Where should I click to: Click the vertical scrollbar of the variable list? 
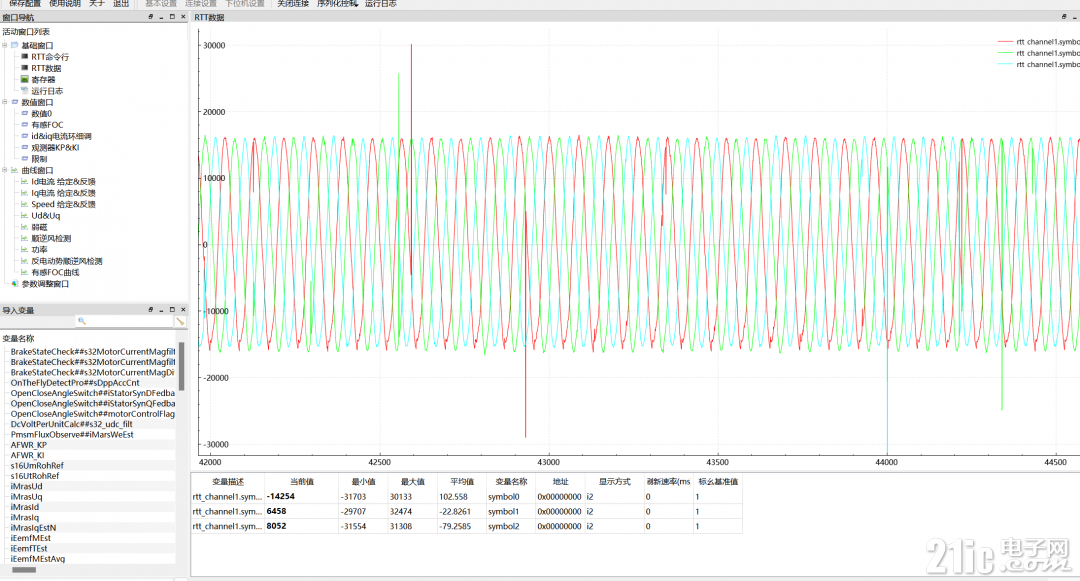(182, 366)
